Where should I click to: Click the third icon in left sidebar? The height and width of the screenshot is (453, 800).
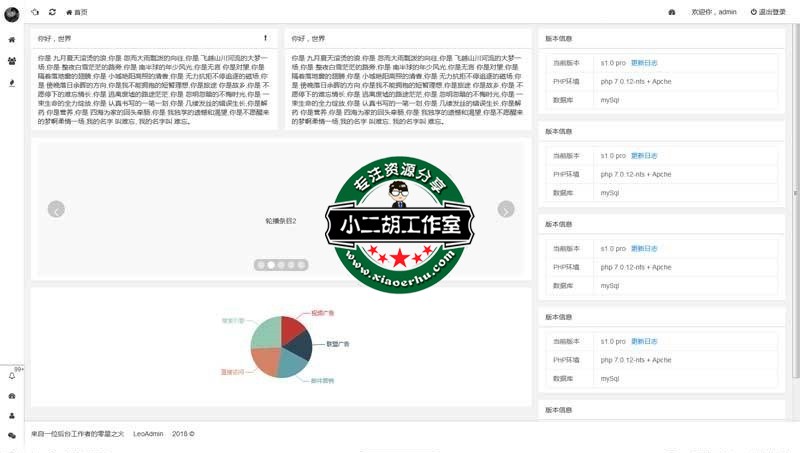click(x=12, y=83)
